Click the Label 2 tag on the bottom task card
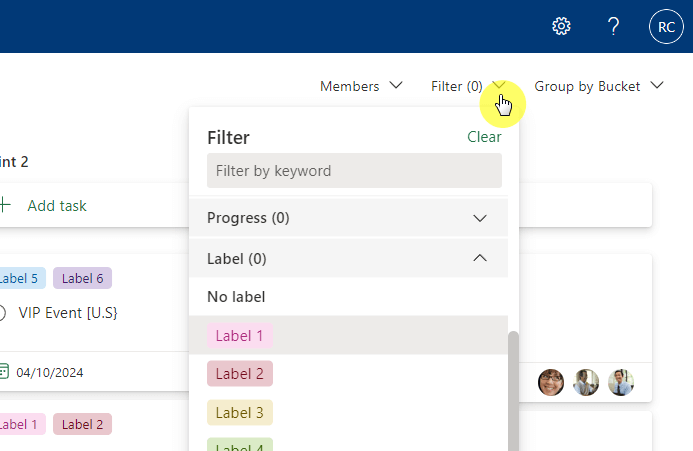This screenshot has width=693, height=451. tap(82, 424)
